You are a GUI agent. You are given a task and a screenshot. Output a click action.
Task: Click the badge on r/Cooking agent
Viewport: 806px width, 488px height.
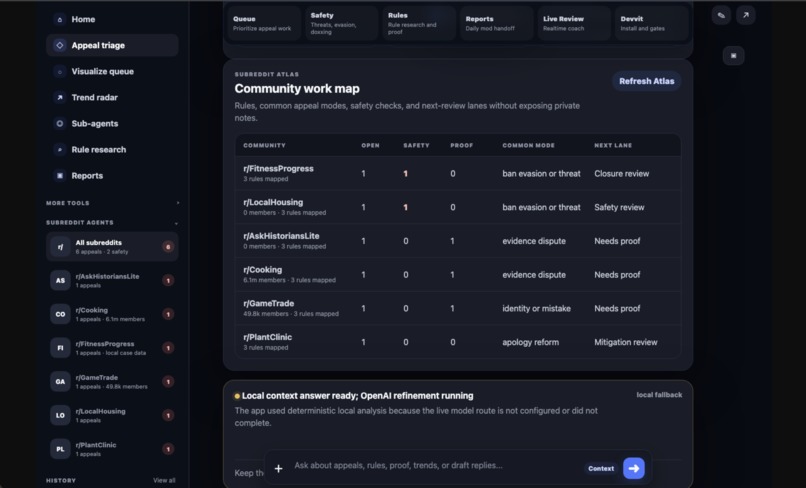pyautogui.click(x=168, y=314)
